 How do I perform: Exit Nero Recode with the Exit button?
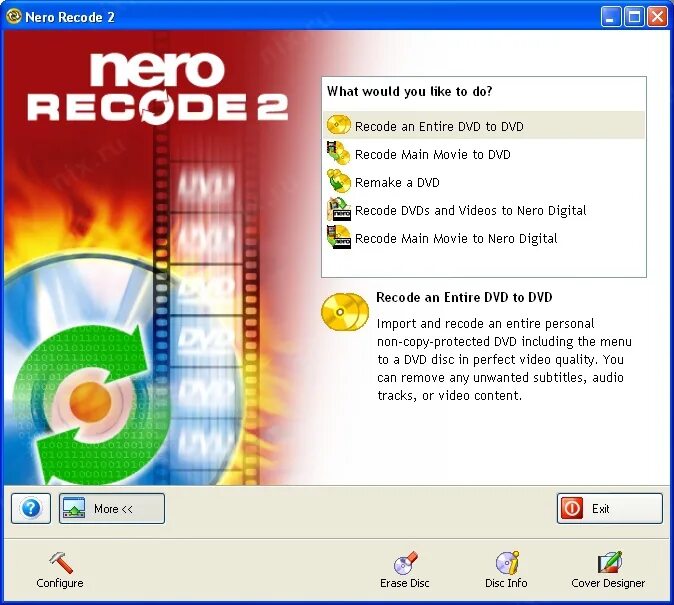610,509
